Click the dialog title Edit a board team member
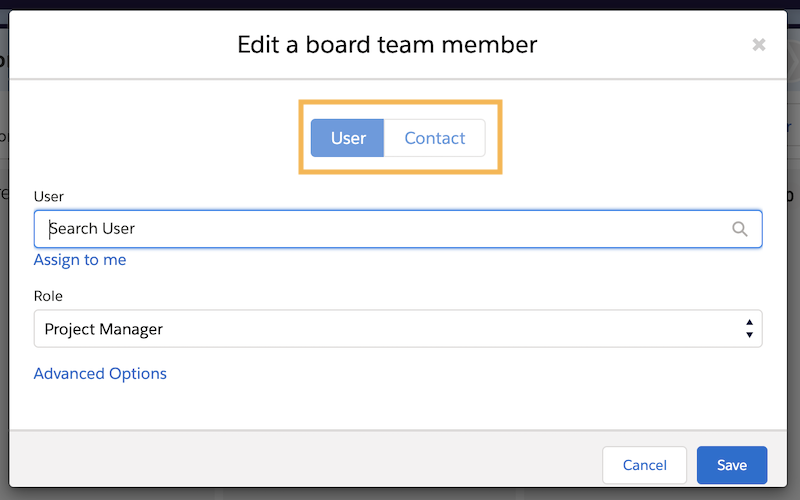800x500 pixels. pos(387,44)
